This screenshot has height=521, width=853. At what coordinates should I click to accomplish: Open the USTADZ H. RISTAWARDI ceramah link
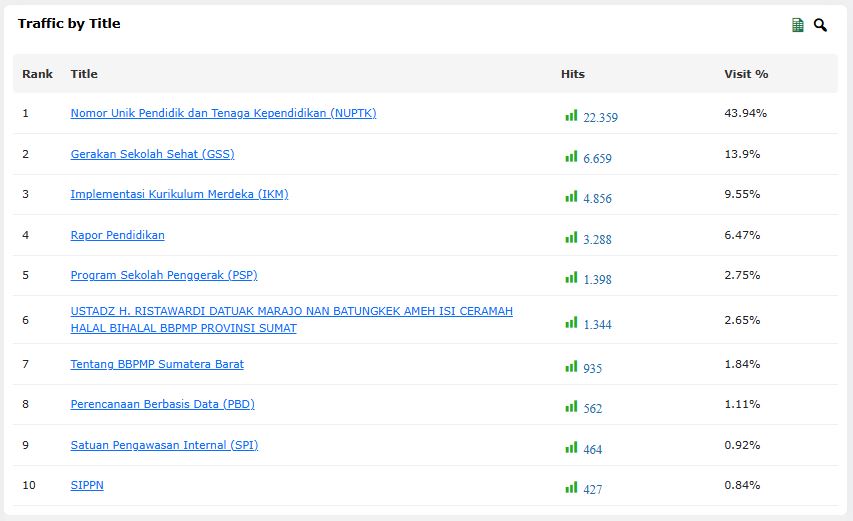click(291, 312)
